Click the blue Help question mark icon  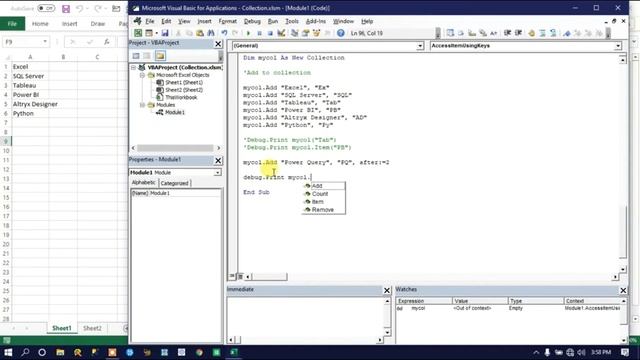(341, 33)
